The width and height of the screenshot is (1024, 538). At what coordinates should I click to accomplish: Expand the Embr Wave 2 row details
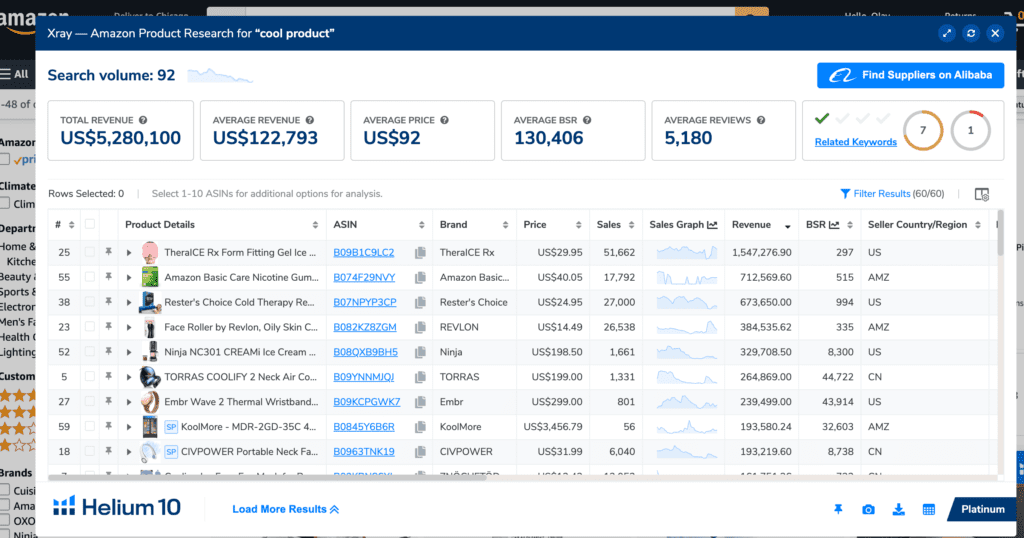tap(129, 402)
